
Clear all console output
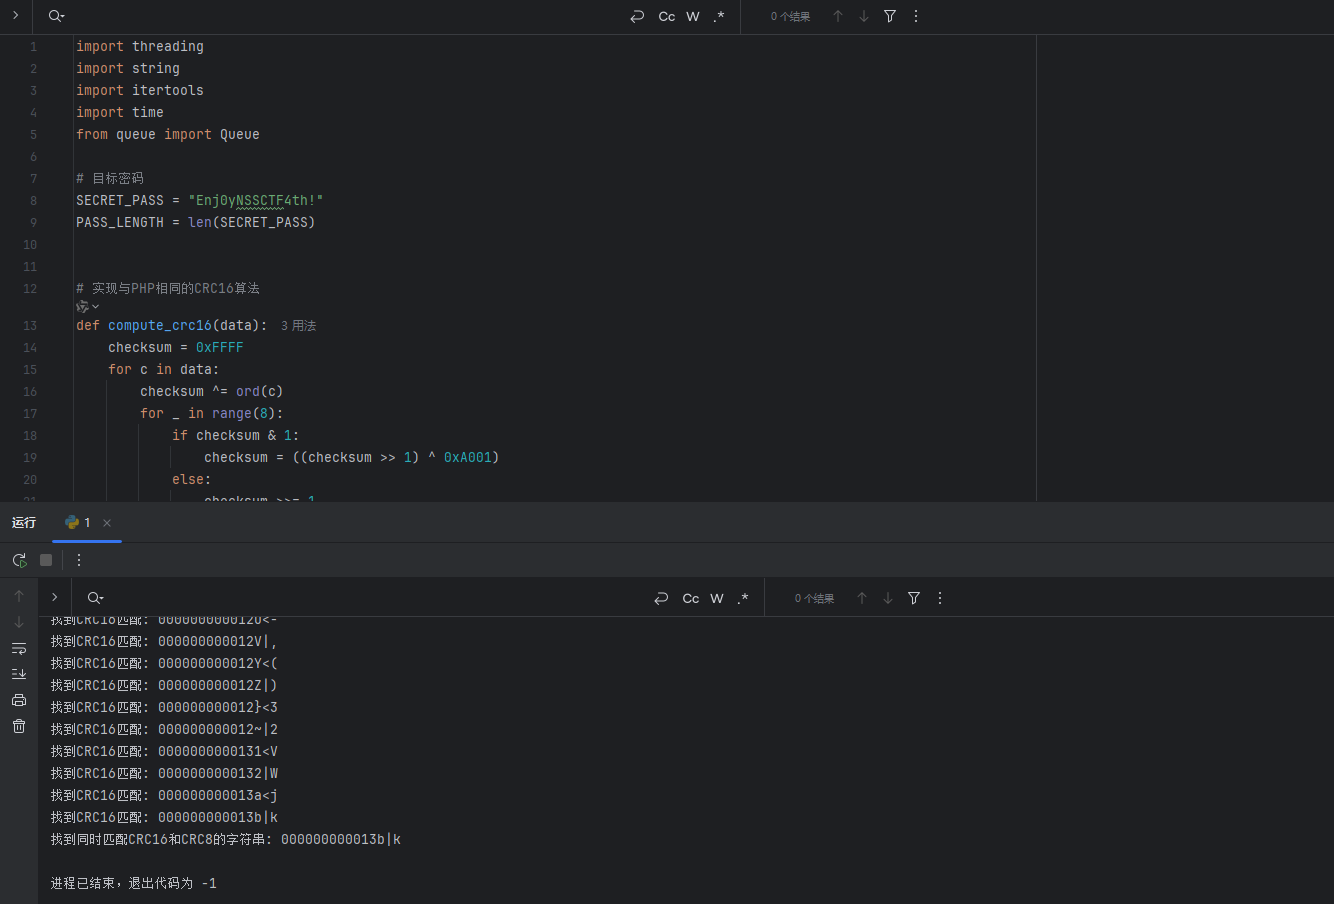tap(19, 726)
